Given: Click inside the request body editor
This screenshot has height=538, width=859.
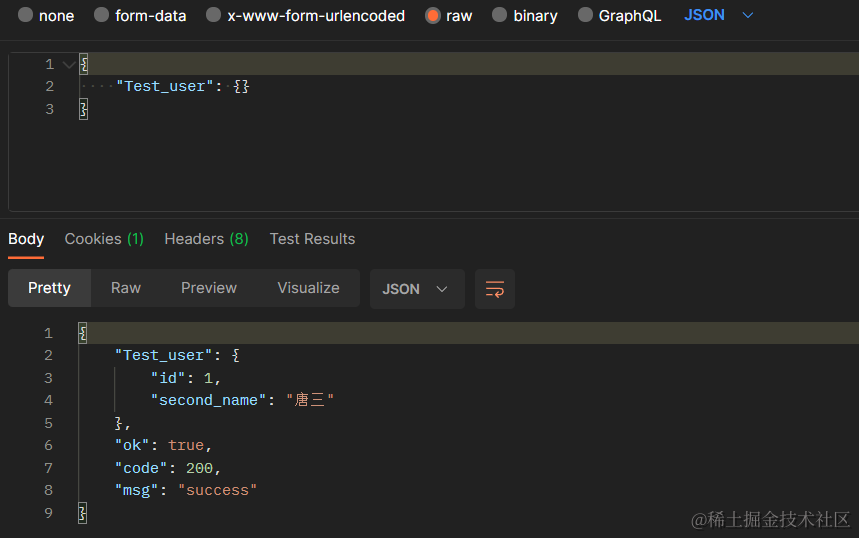Looking at the screenshot, I should coord(433,131).
